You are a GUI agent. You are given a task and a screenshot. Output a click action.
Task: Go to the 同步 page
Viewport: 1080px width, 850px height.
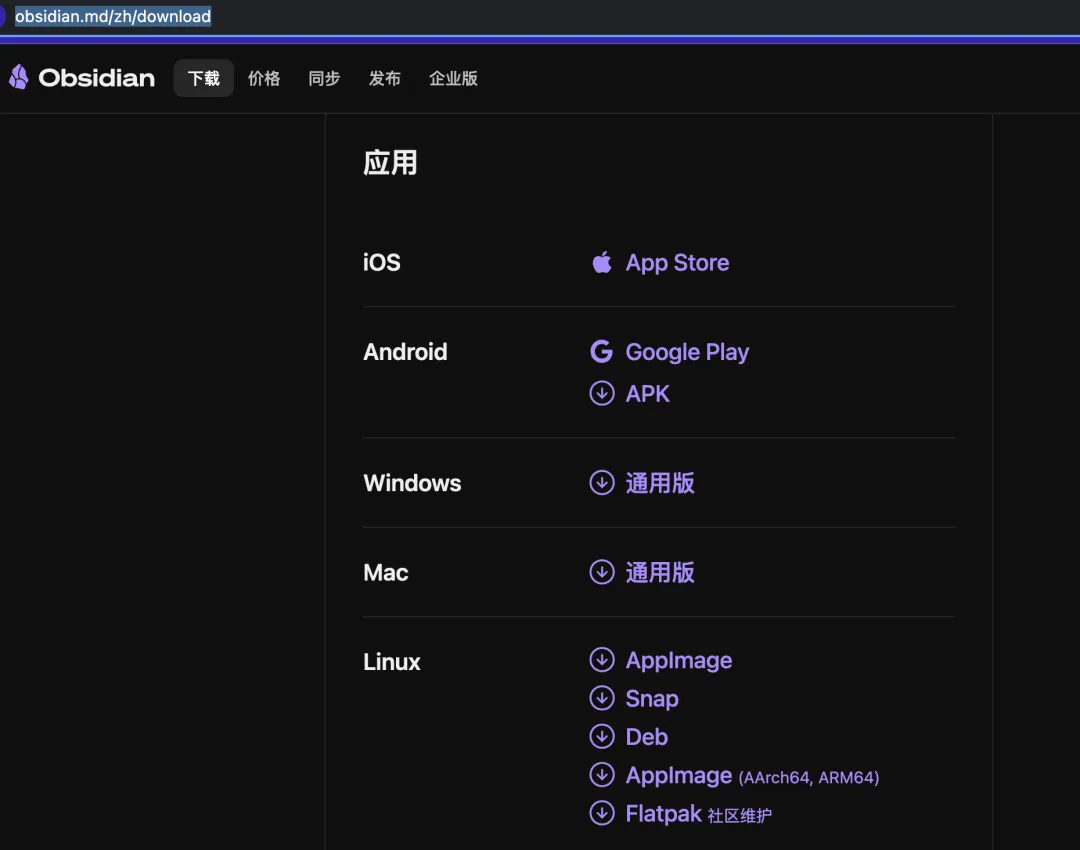point(324,78)
